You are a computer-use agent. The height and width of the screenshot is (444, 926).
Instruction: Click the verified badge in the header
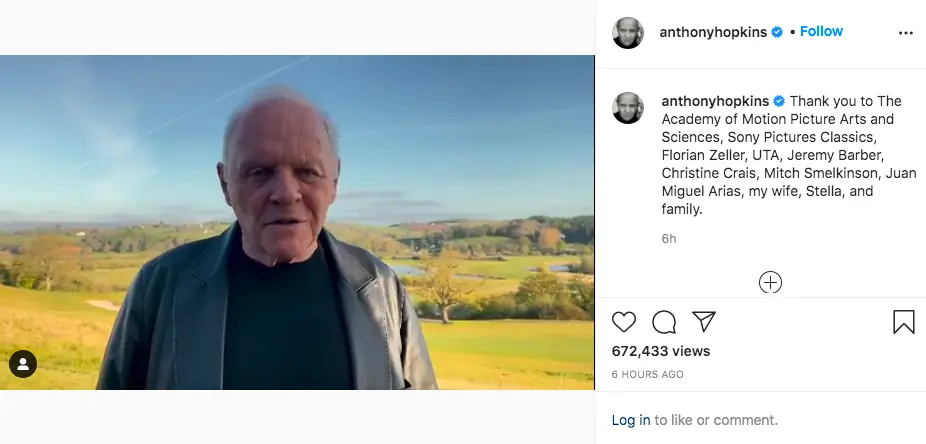(776, 32)
